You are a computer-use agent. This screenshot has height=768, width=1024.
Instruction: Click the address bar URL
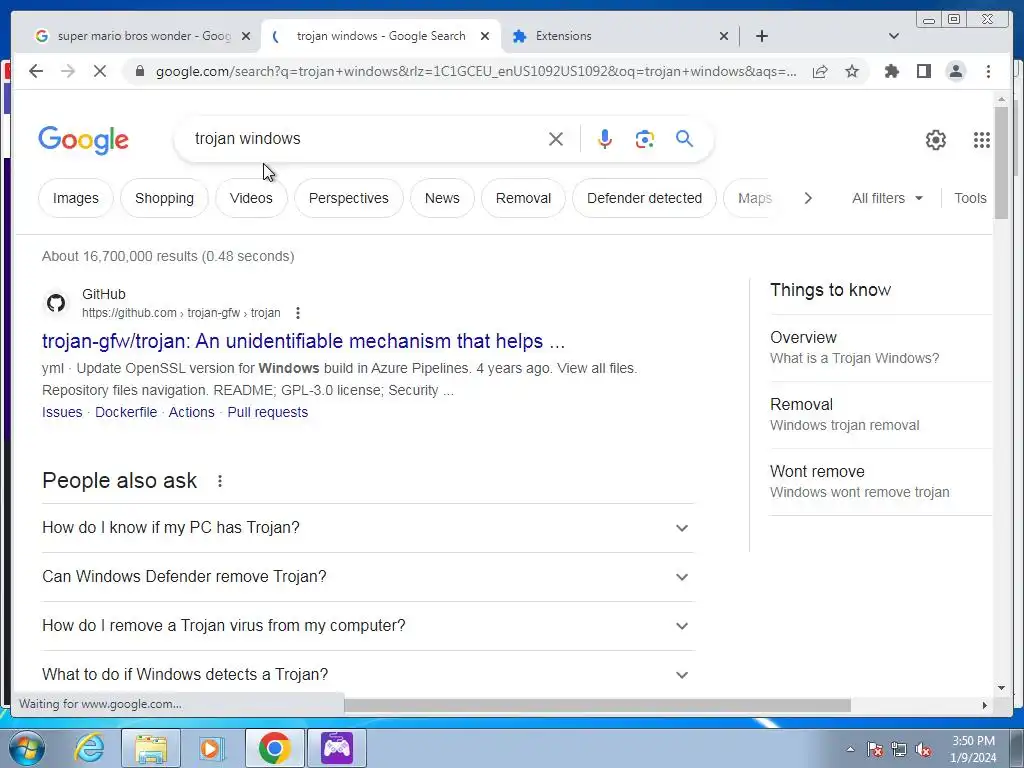tap(475, 71)
